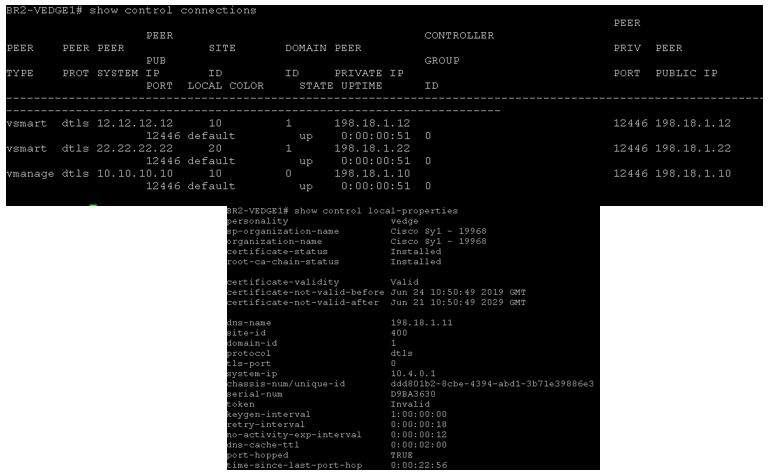
Task: Click the public IP 198.18.1.12
Action: coord(693,123)
